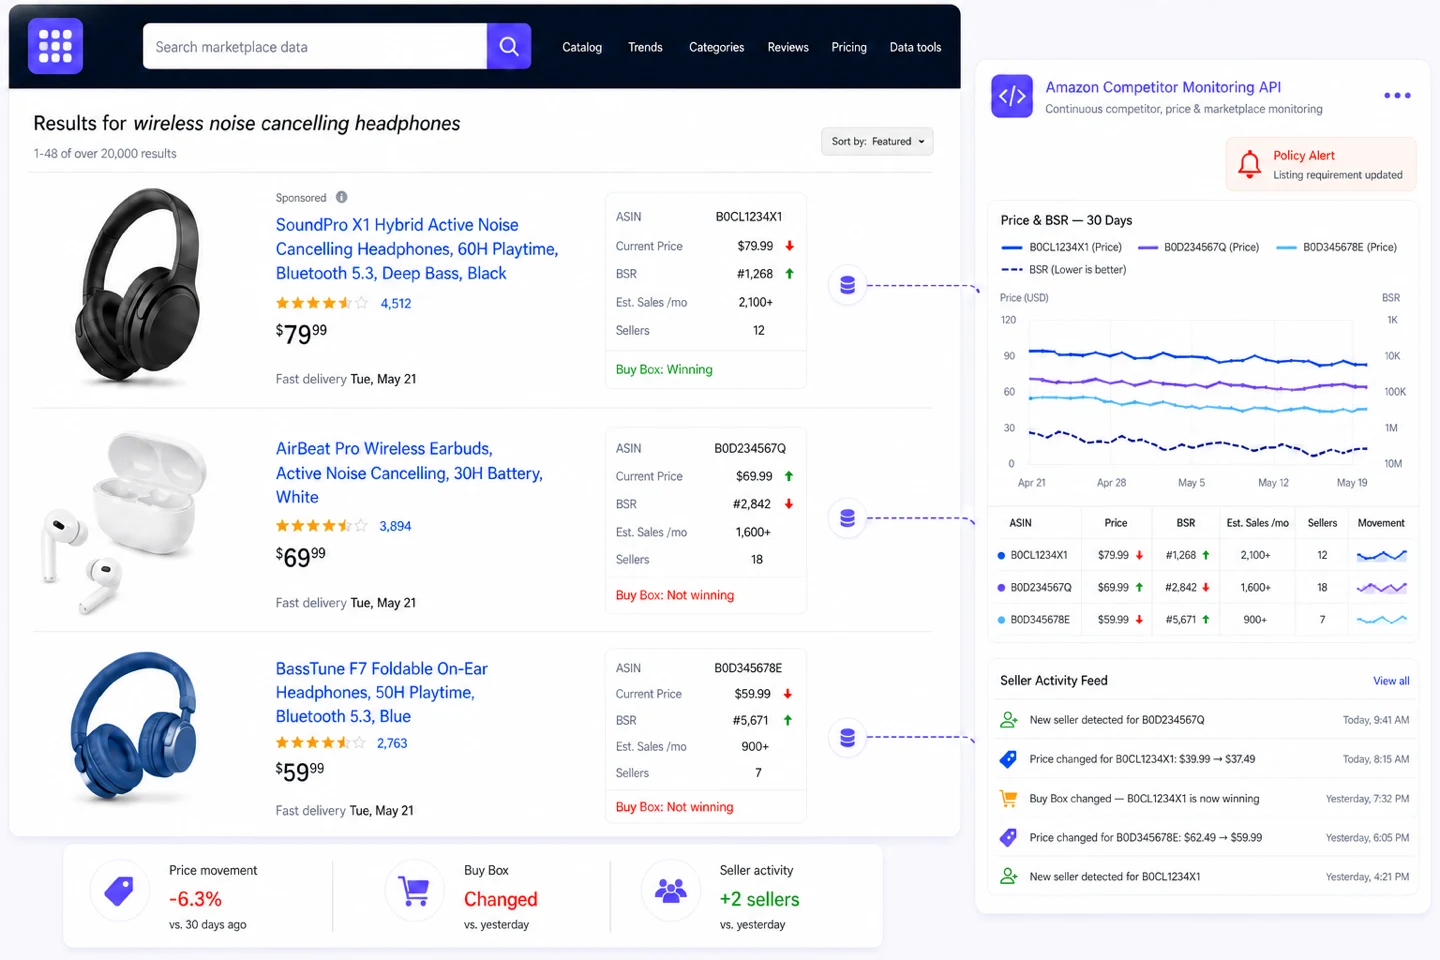Image resolution: width=1440 pixels, height=960 pixels.
Task: Open the Policy Alert notification
Action: (1321, 164)
